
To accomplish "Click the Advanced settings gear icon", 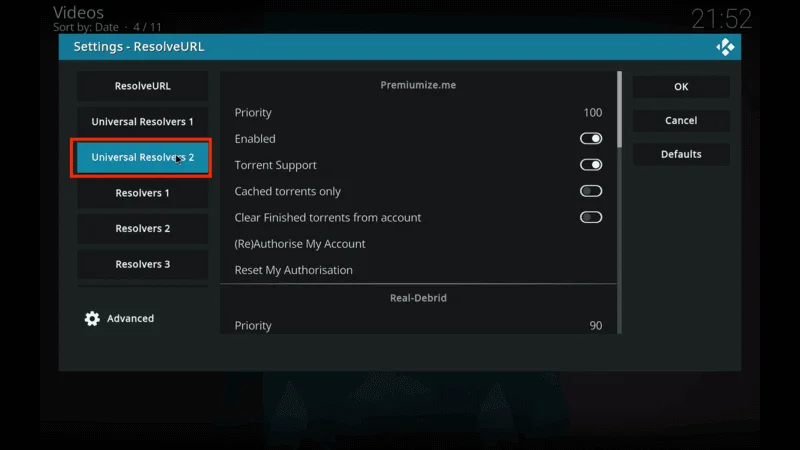I will coord(92,318).
